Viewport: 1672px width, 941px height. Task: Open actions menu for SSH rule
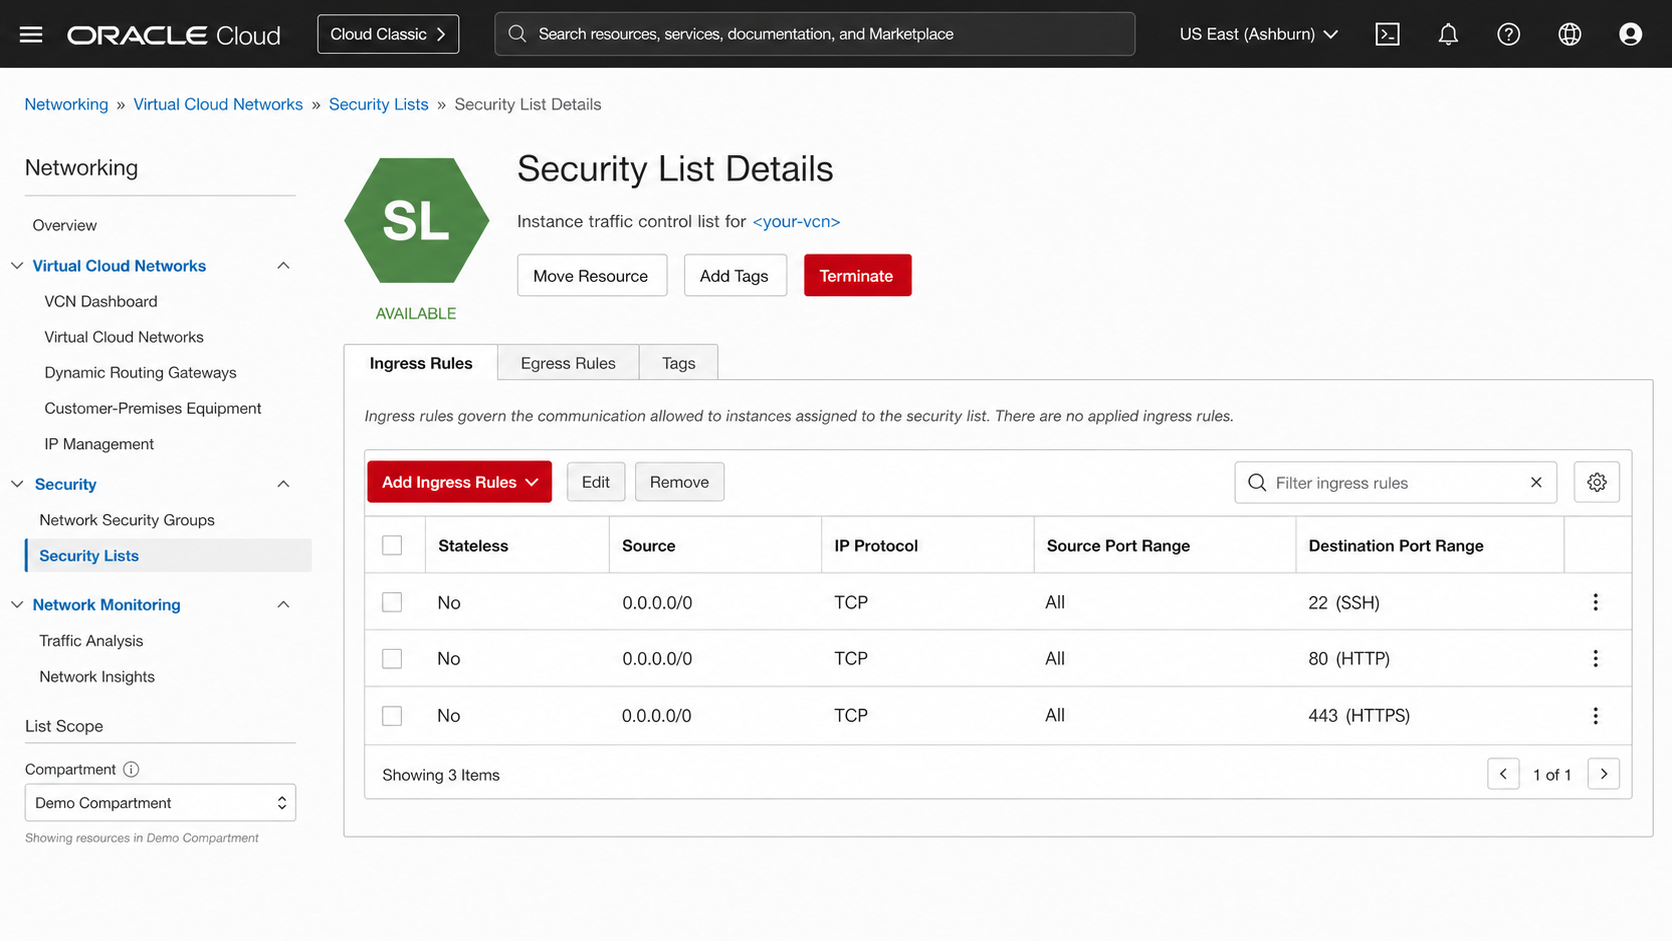(1595, 602)
